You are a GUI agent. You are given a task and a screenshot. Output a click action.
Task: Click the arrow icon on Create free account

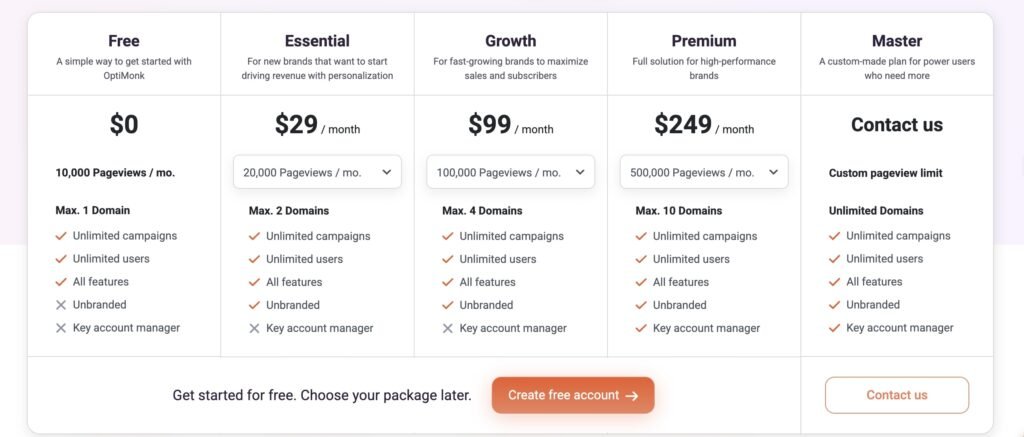pos(632,396)
